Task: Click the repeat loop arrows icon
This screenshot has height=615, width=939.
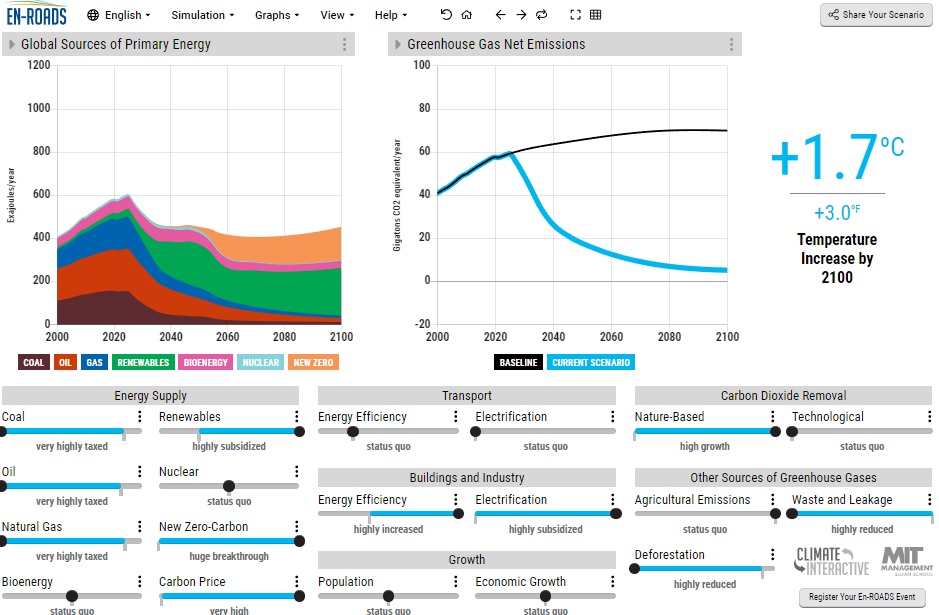Action: coord(542,15)
